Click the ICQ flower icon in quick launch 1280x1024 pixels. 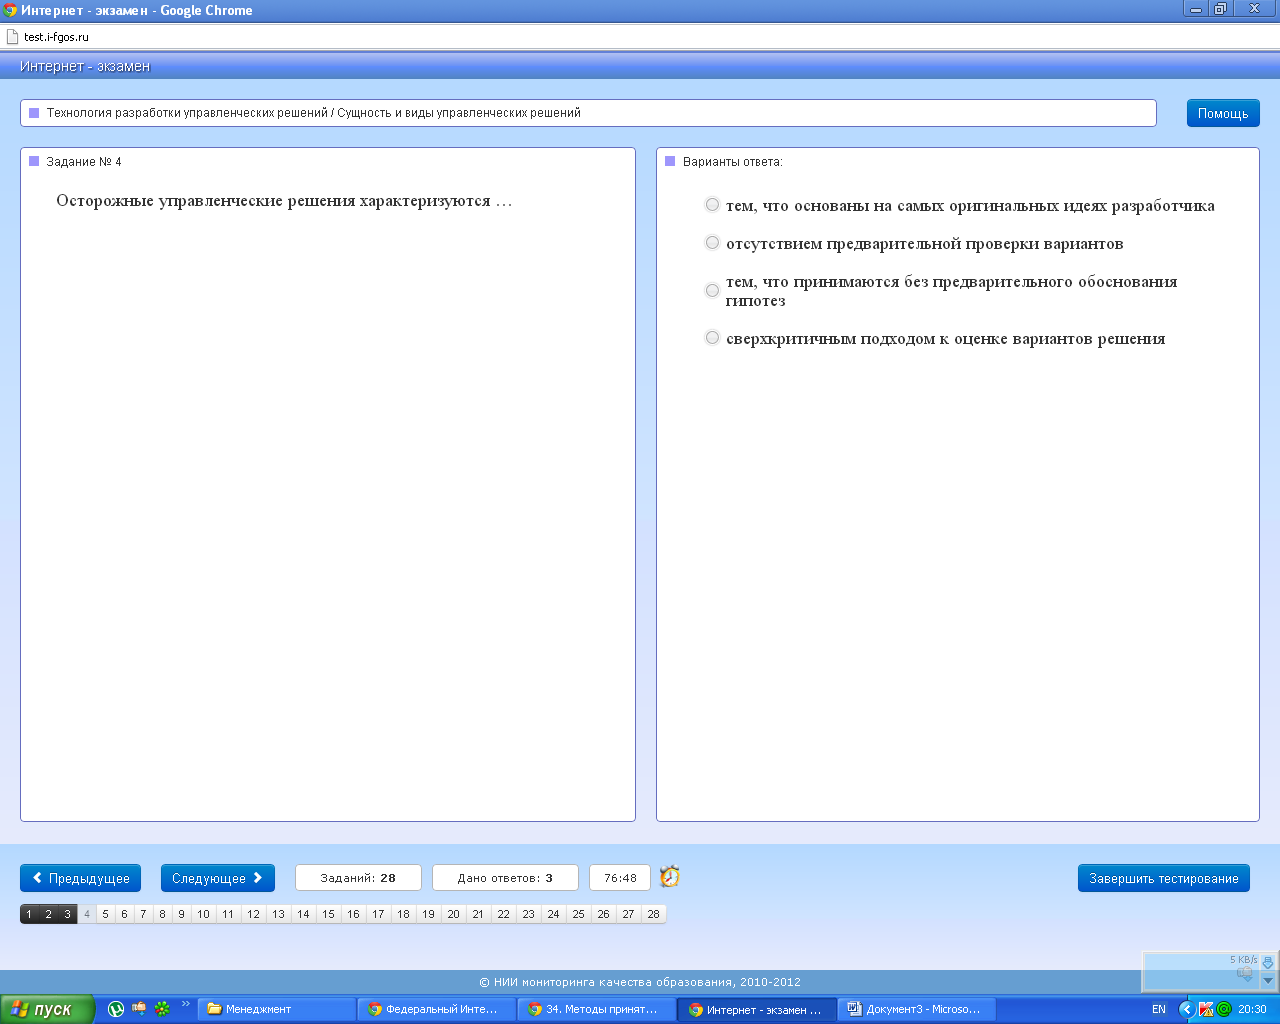tap(162, 1009)
